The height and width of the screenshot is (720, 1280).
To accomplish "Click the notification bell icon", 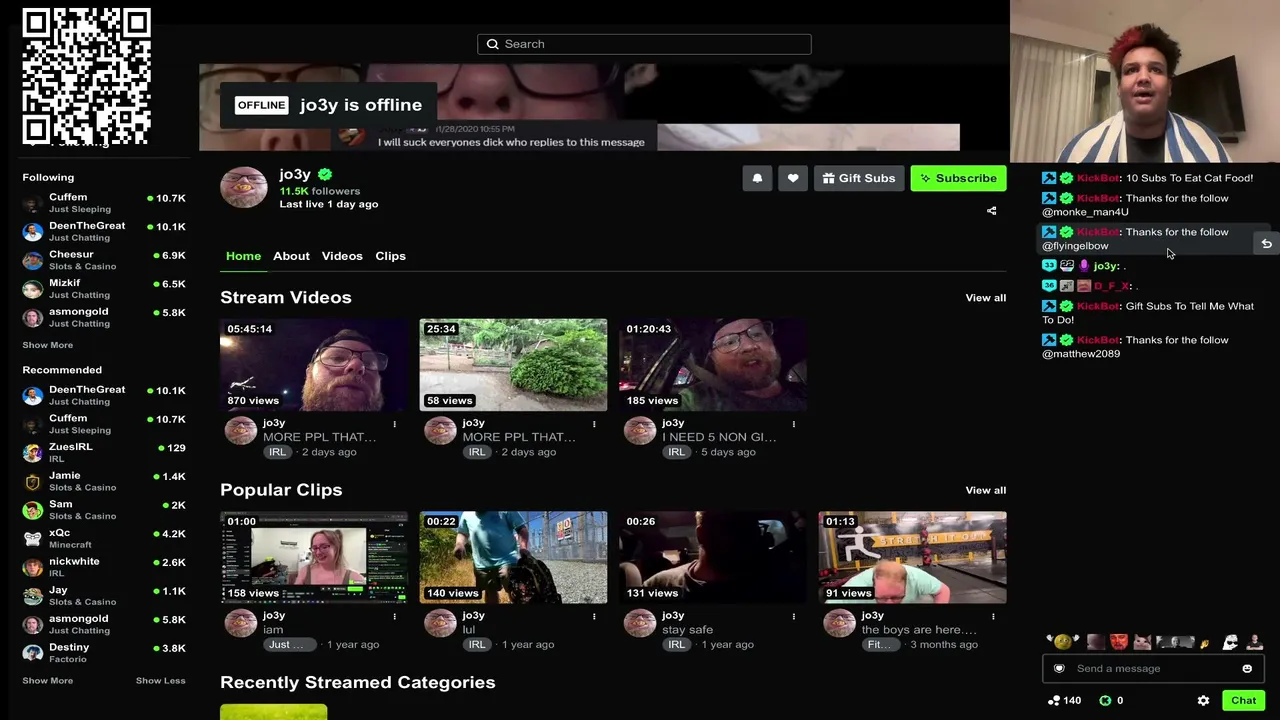I will point(757,178).
